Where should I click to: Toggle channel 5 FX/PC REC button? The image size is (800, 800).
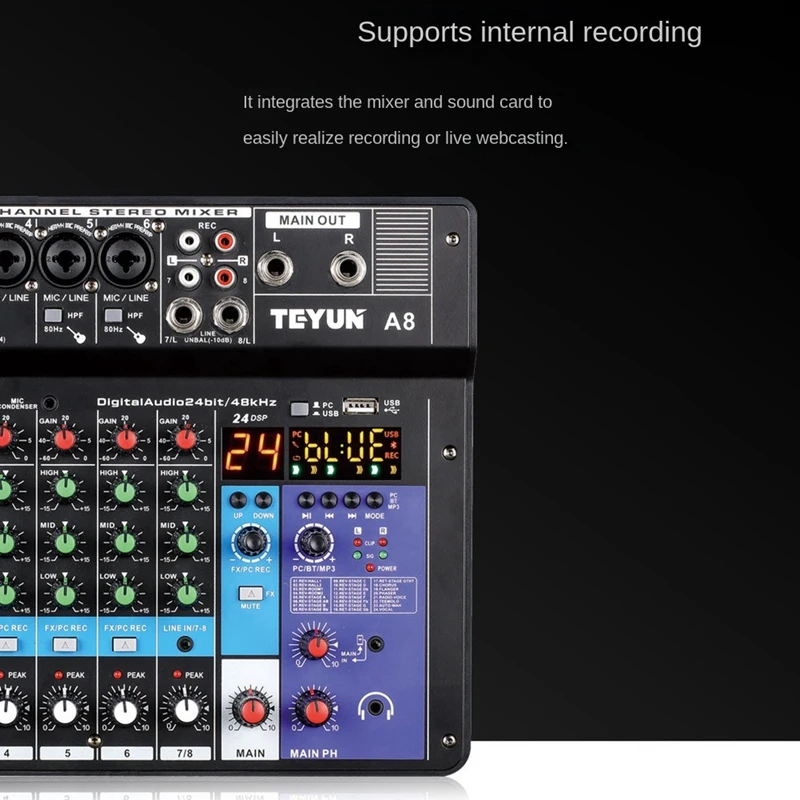click(x=65, y=645)
